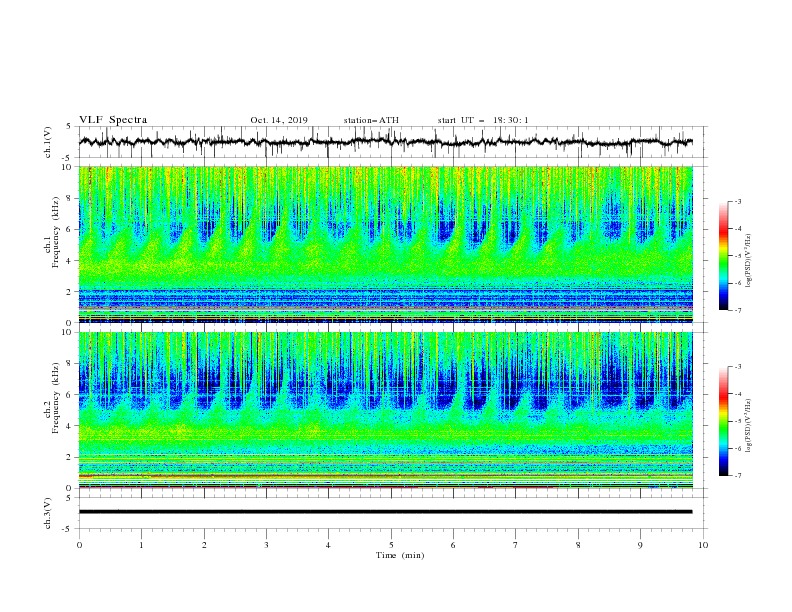Click the "station=ATH" header label
The width and height of the screenshot is (792, 612).
click(371, 120)
